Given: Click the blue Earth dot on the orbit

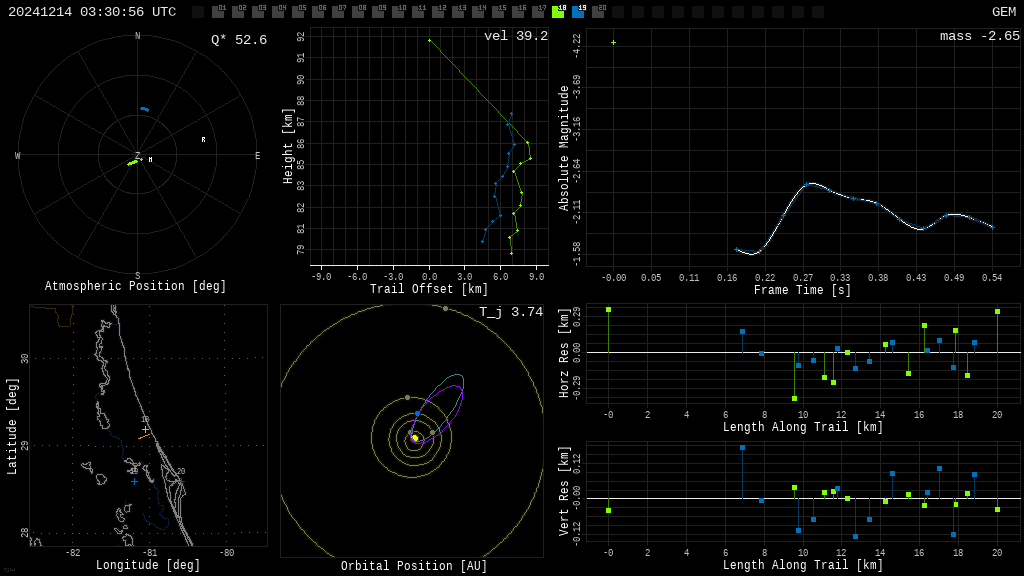Looking at the screenshot, I should pyautogui.click(x=418, y=413).
